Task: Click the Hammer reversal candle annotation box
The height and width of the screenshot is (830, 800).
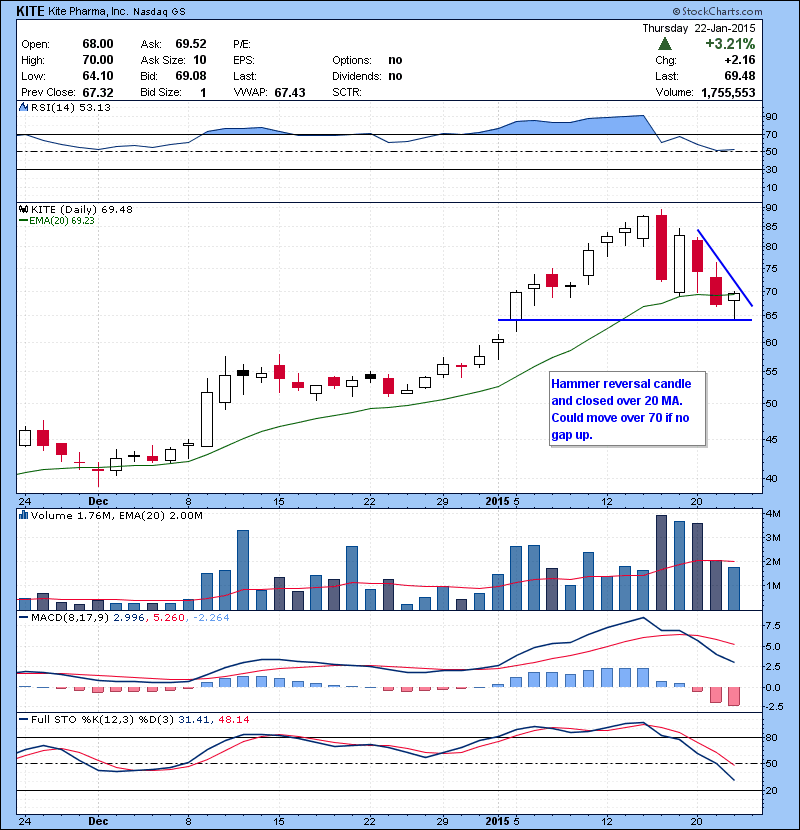Action: coord(627,409)
